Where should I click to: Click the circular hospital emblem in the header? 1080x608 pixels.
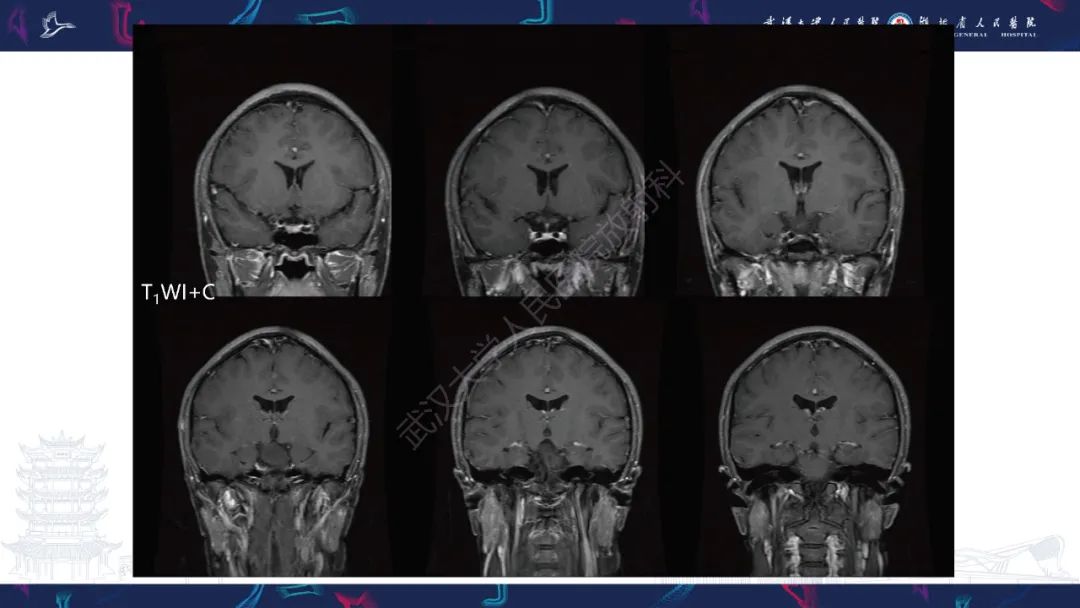click(897, 22)
